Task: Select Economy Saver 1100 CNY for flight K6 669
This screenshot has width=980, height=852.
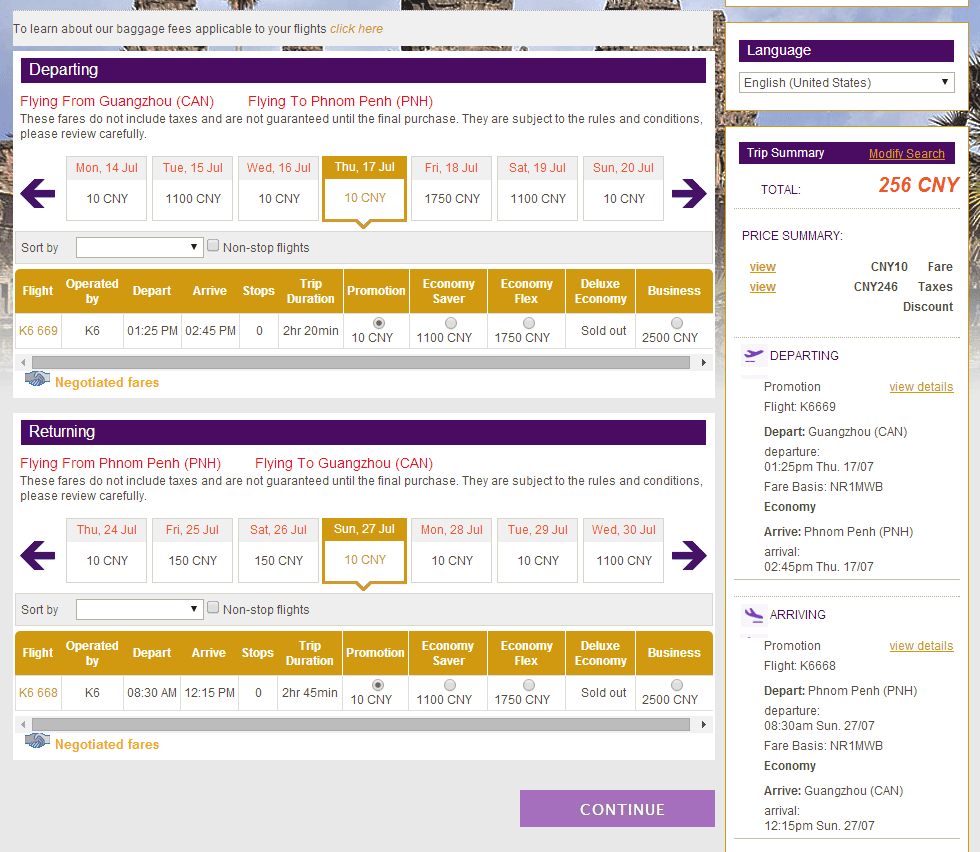Action: 450,323
